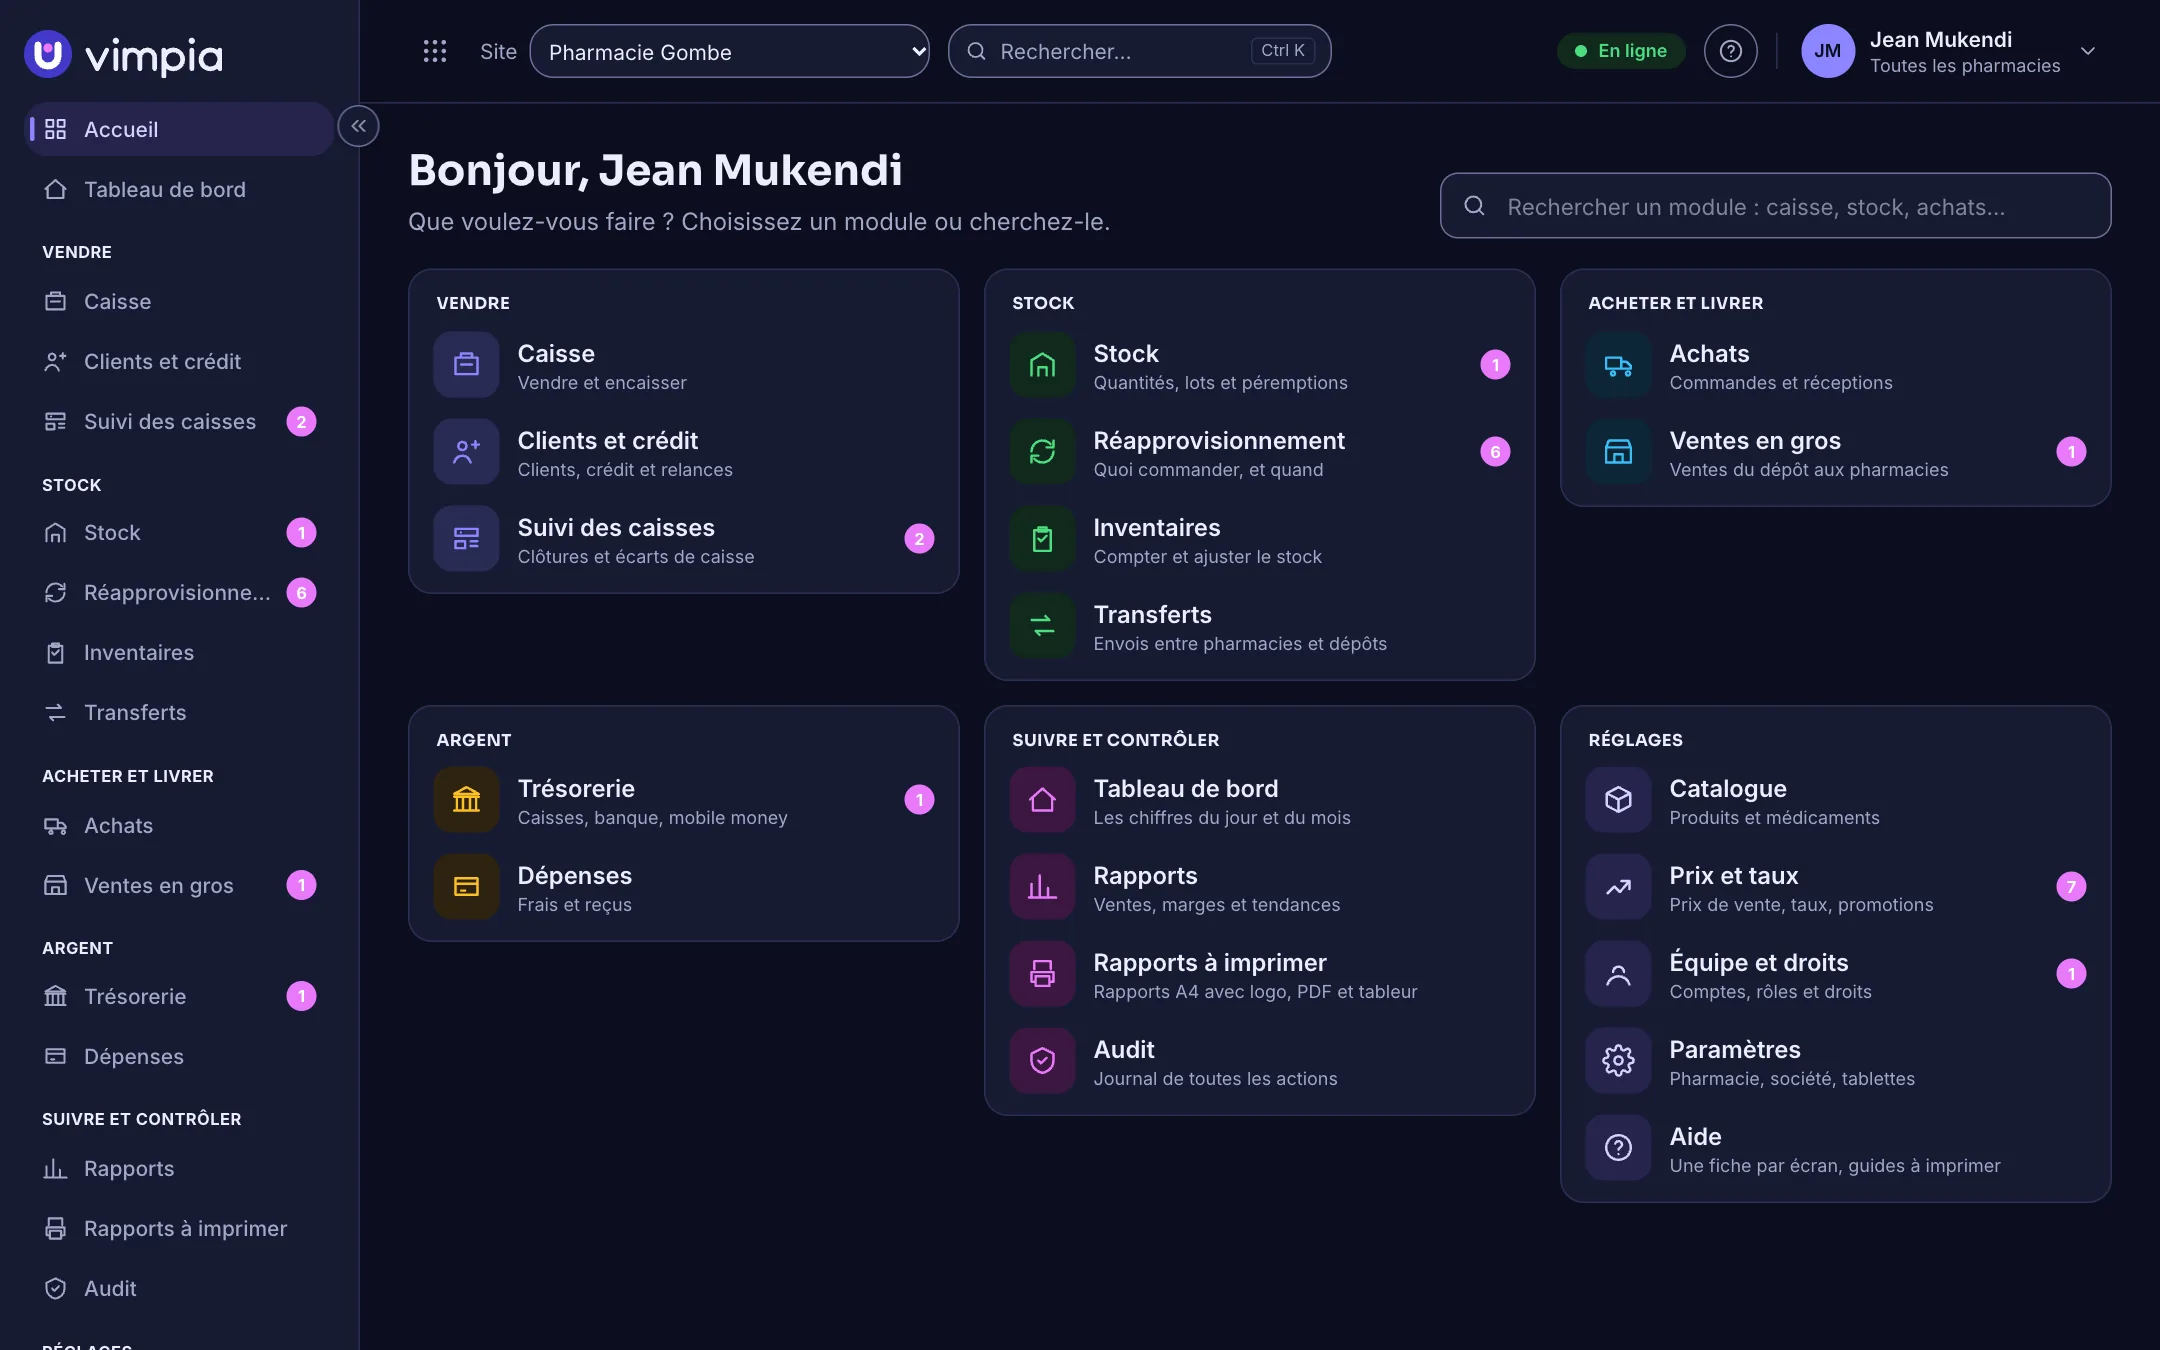
Task: Select Trésorerie in the sidebar
Action: pyautogui.click(x=179, y=996)
